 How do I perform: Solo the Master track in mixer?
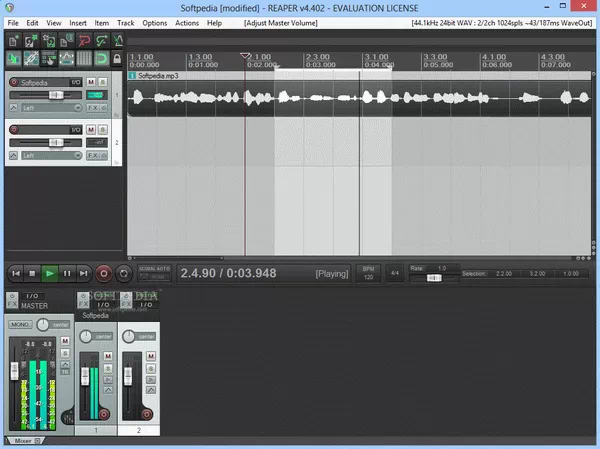click(x=65, y=353)
